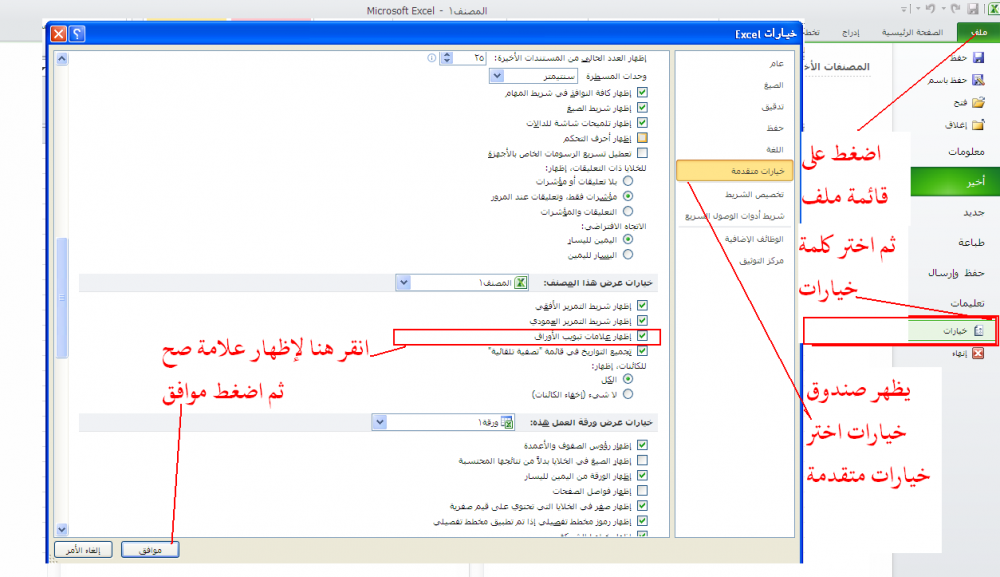Screen dimensions: 1000x577
Task: Toggle 'إظهار رموز مخطط تفصيلي' checkbox
Action: coord(642,521)
